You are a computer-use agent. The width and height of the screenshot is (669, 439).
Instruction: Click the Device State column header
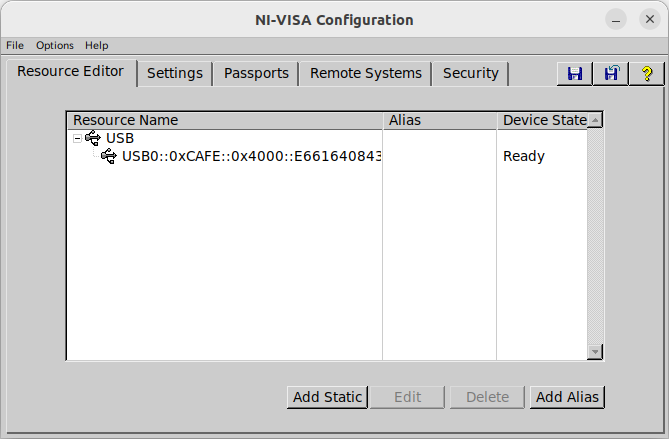pos(542,120)
